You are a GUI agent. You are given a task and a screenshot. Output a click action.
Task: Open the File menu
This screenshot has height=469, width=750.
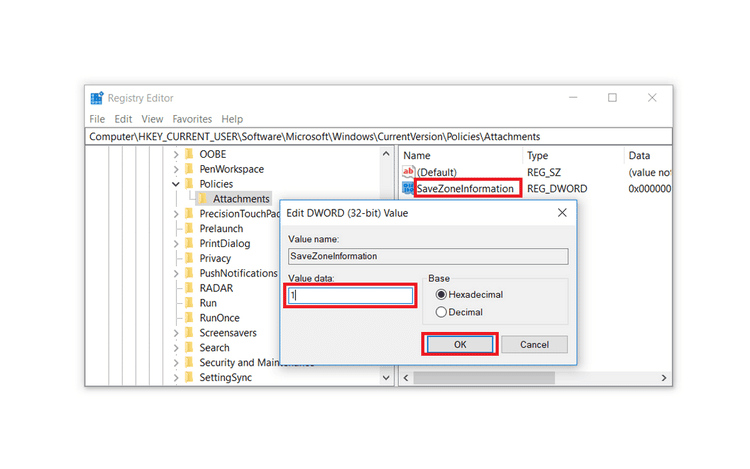[97, 119]
